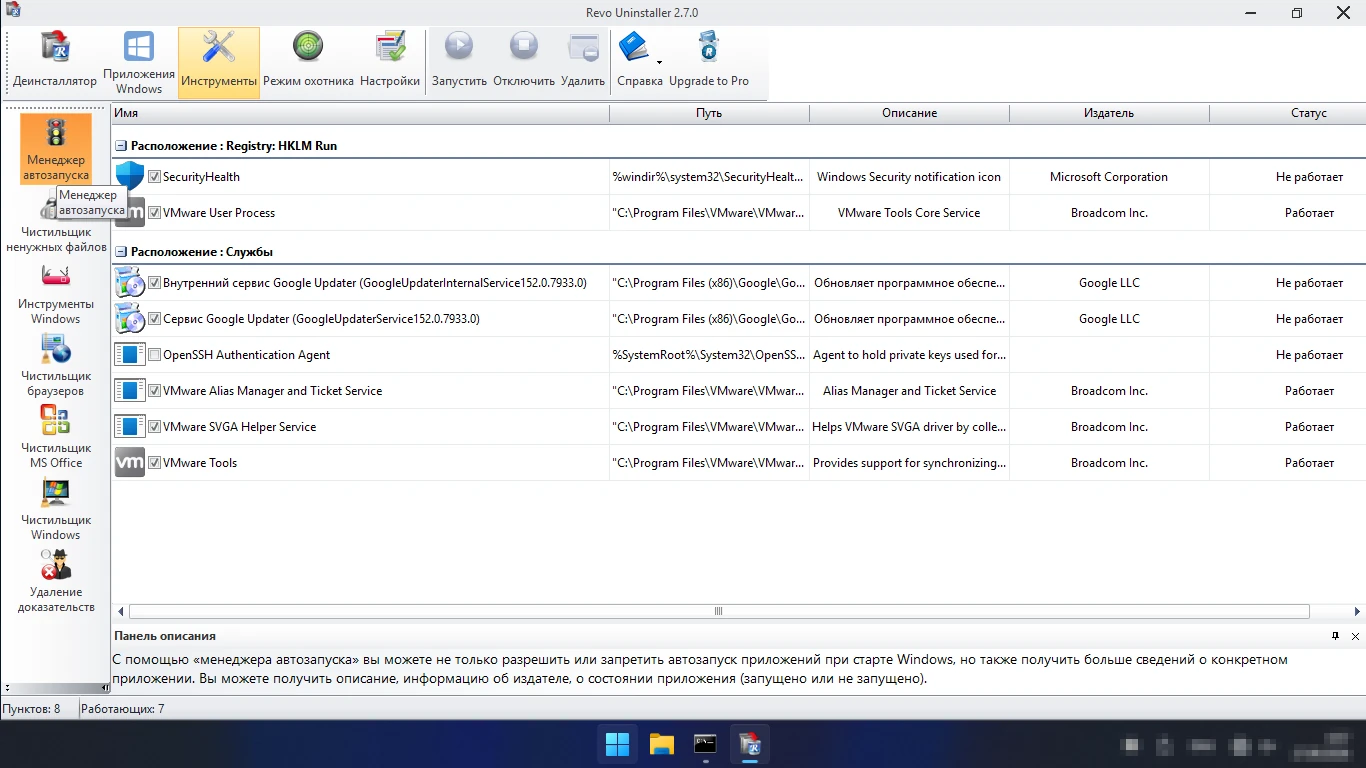Activate Режим охотника mode

[308, 62]
